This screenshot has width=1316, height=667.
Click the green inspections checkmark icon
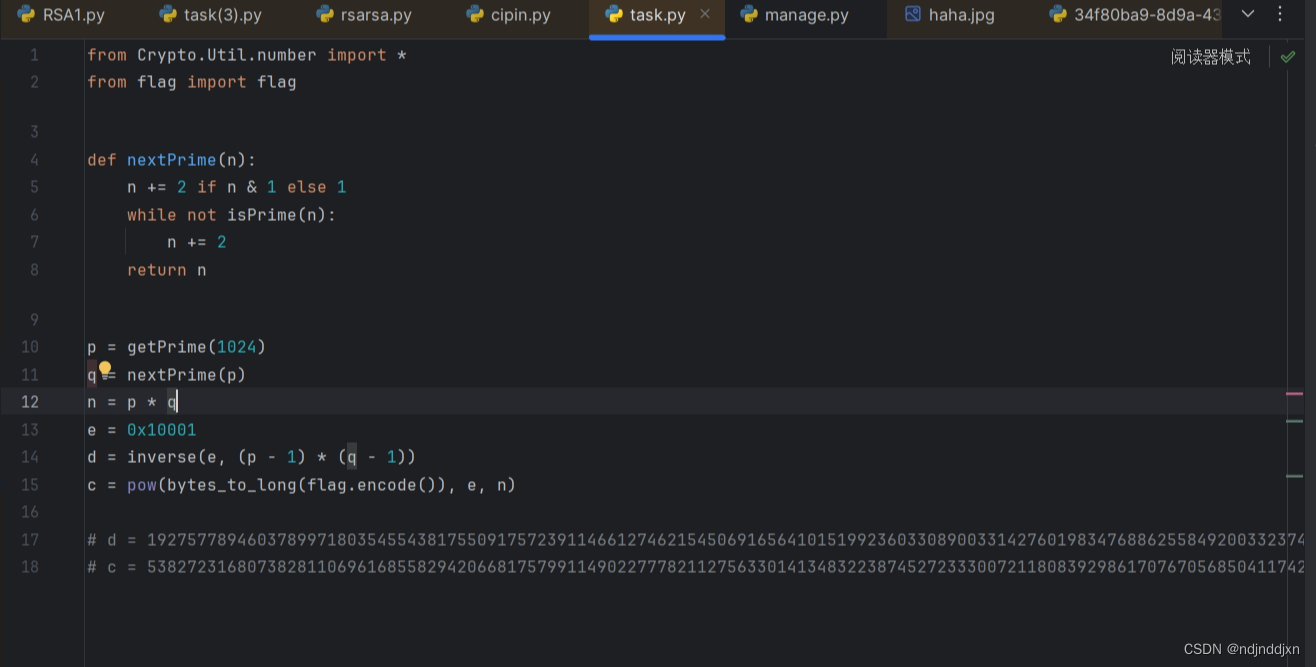[x=1289, y=56]
